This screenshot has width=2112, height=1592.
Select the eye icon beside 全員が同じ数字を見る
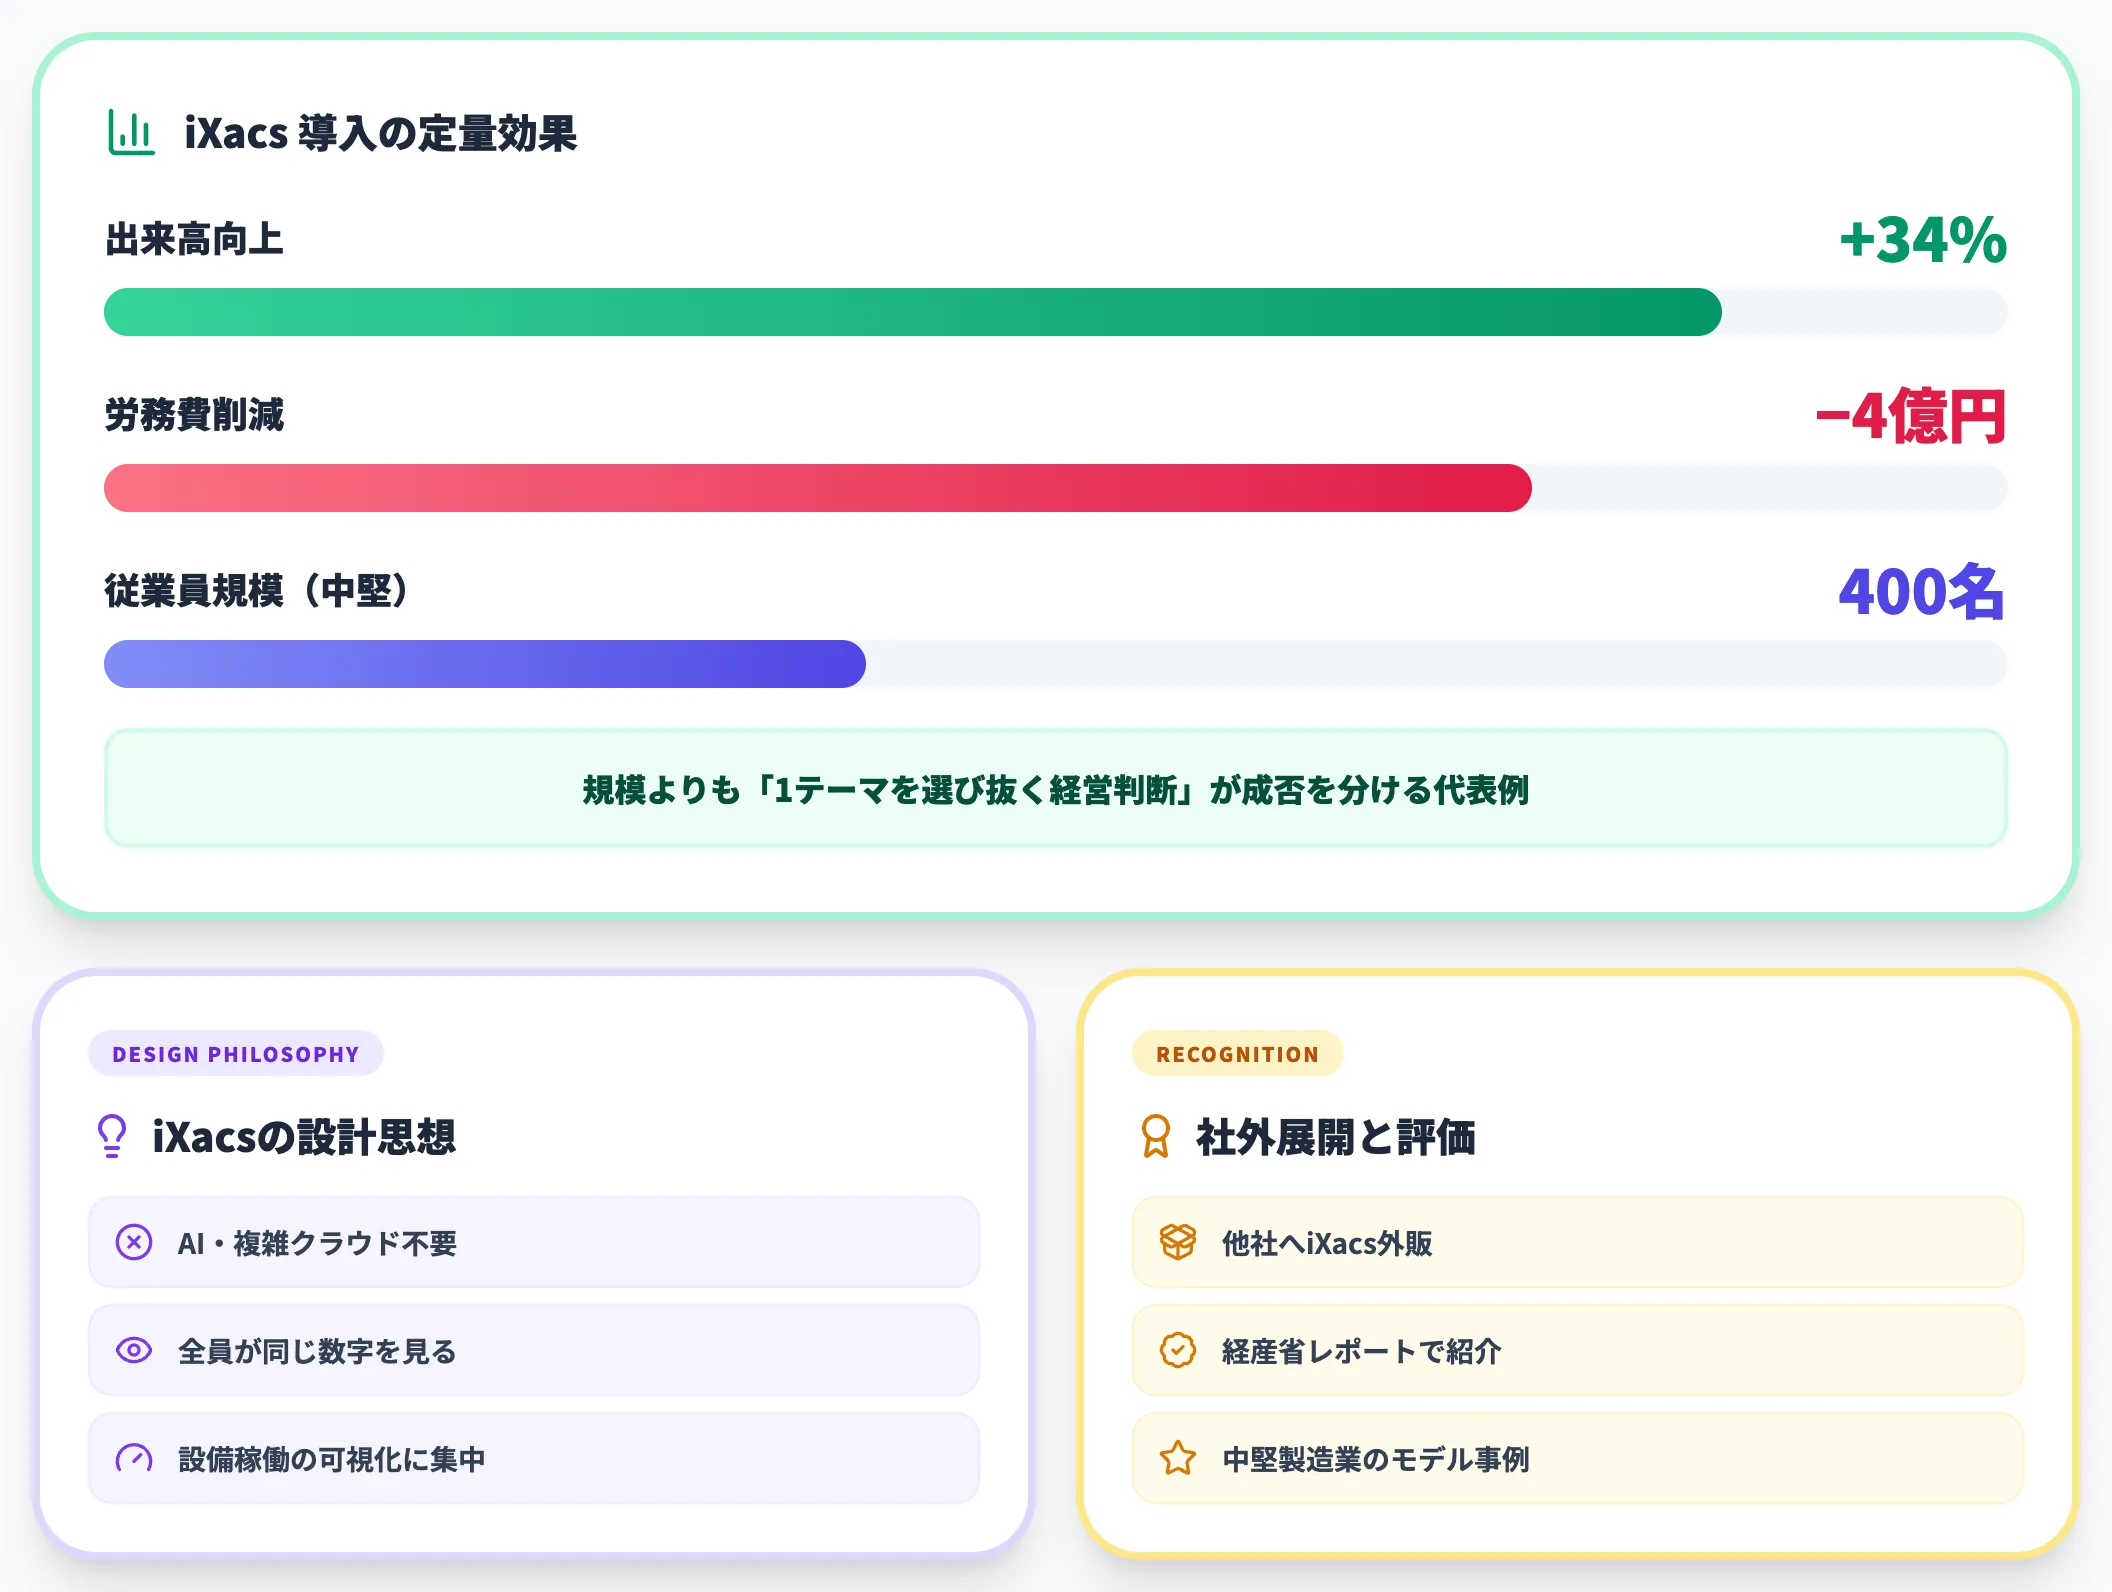134,1350
